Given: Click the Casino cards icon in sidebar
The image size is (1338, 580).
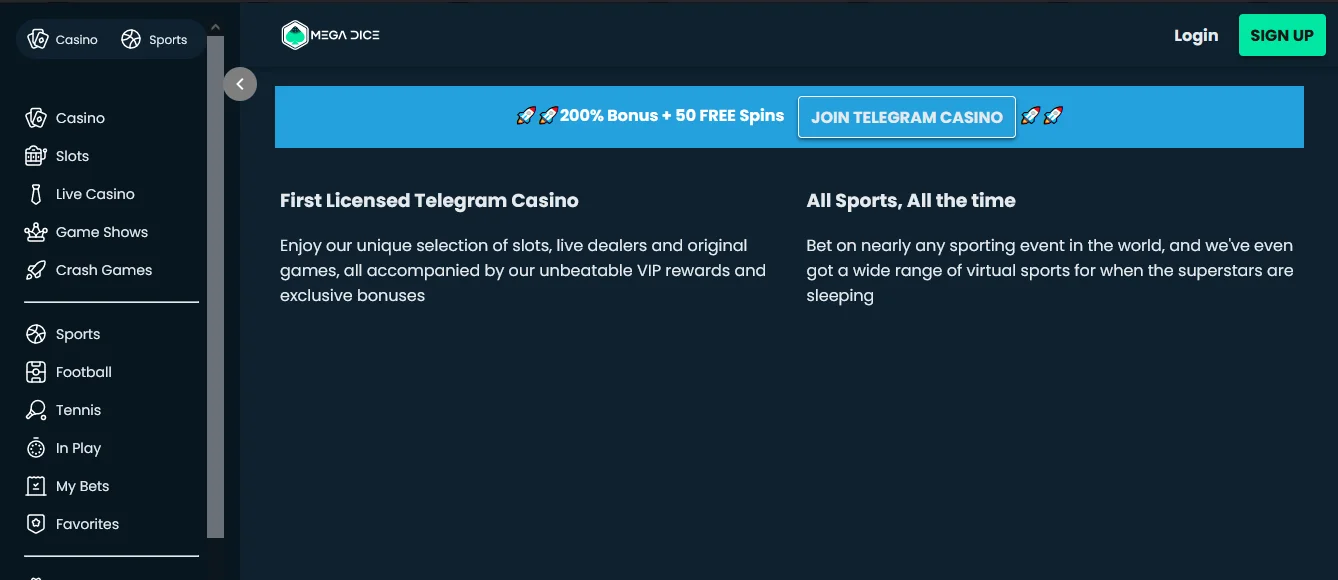Looking at the screenshot, I should pos(36,118).
